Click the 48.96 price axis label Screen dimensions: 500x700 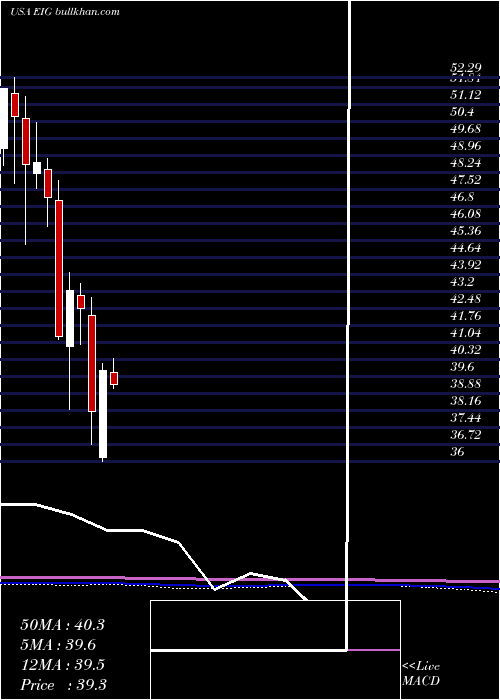point(466,146)
